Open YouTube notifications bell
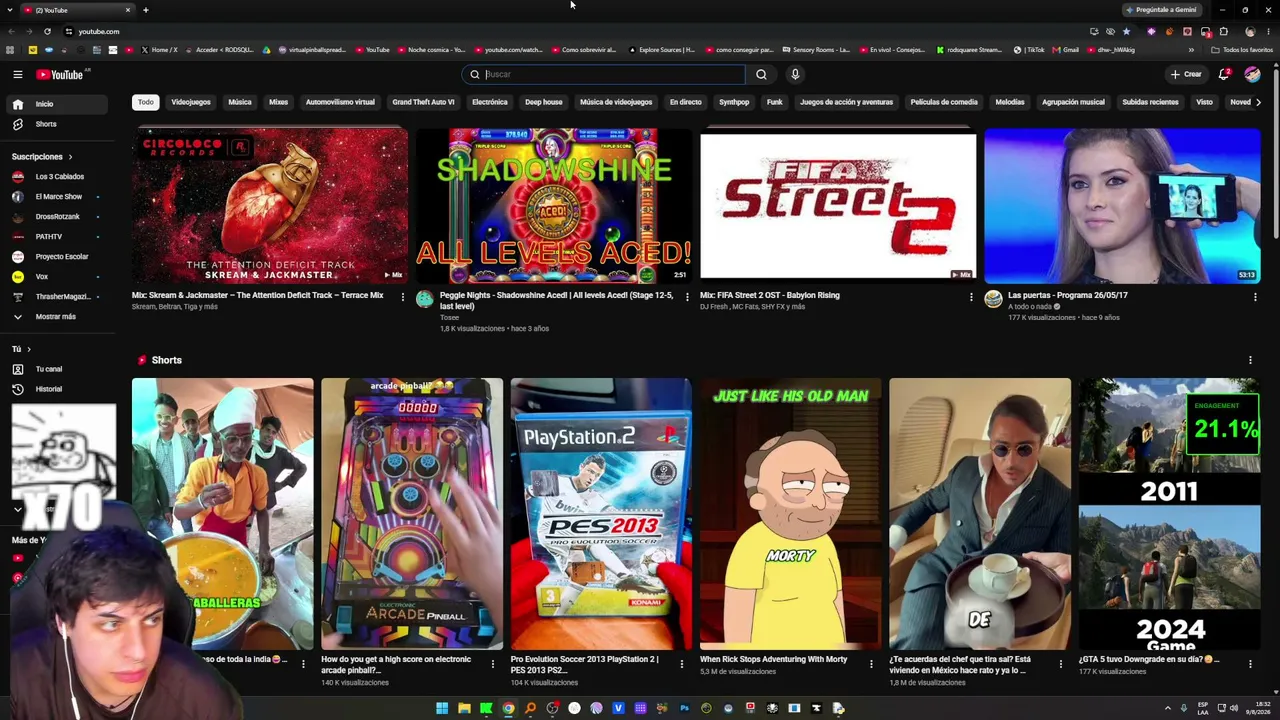The width and height of the screenshot is (1280, 720). click(1224, 74)
